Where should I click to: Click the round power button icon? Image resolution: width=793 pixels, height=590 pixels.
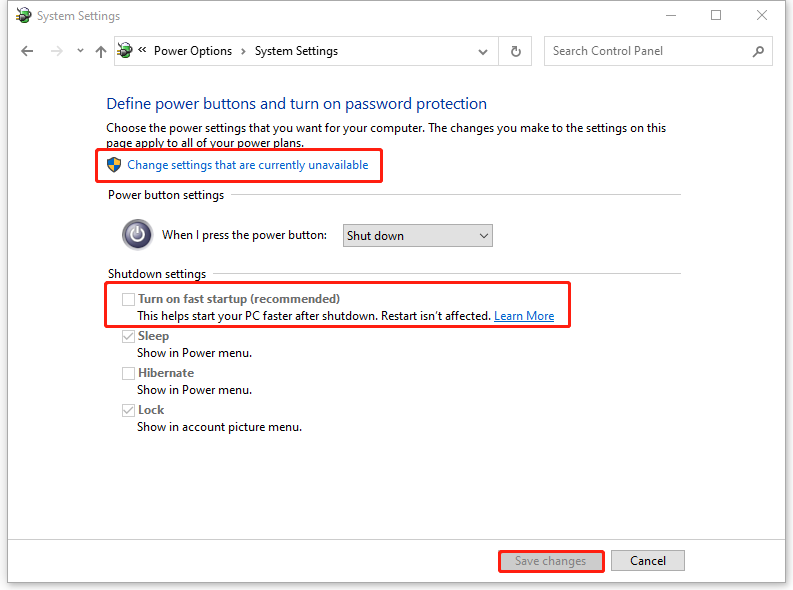tap(137, 235)
